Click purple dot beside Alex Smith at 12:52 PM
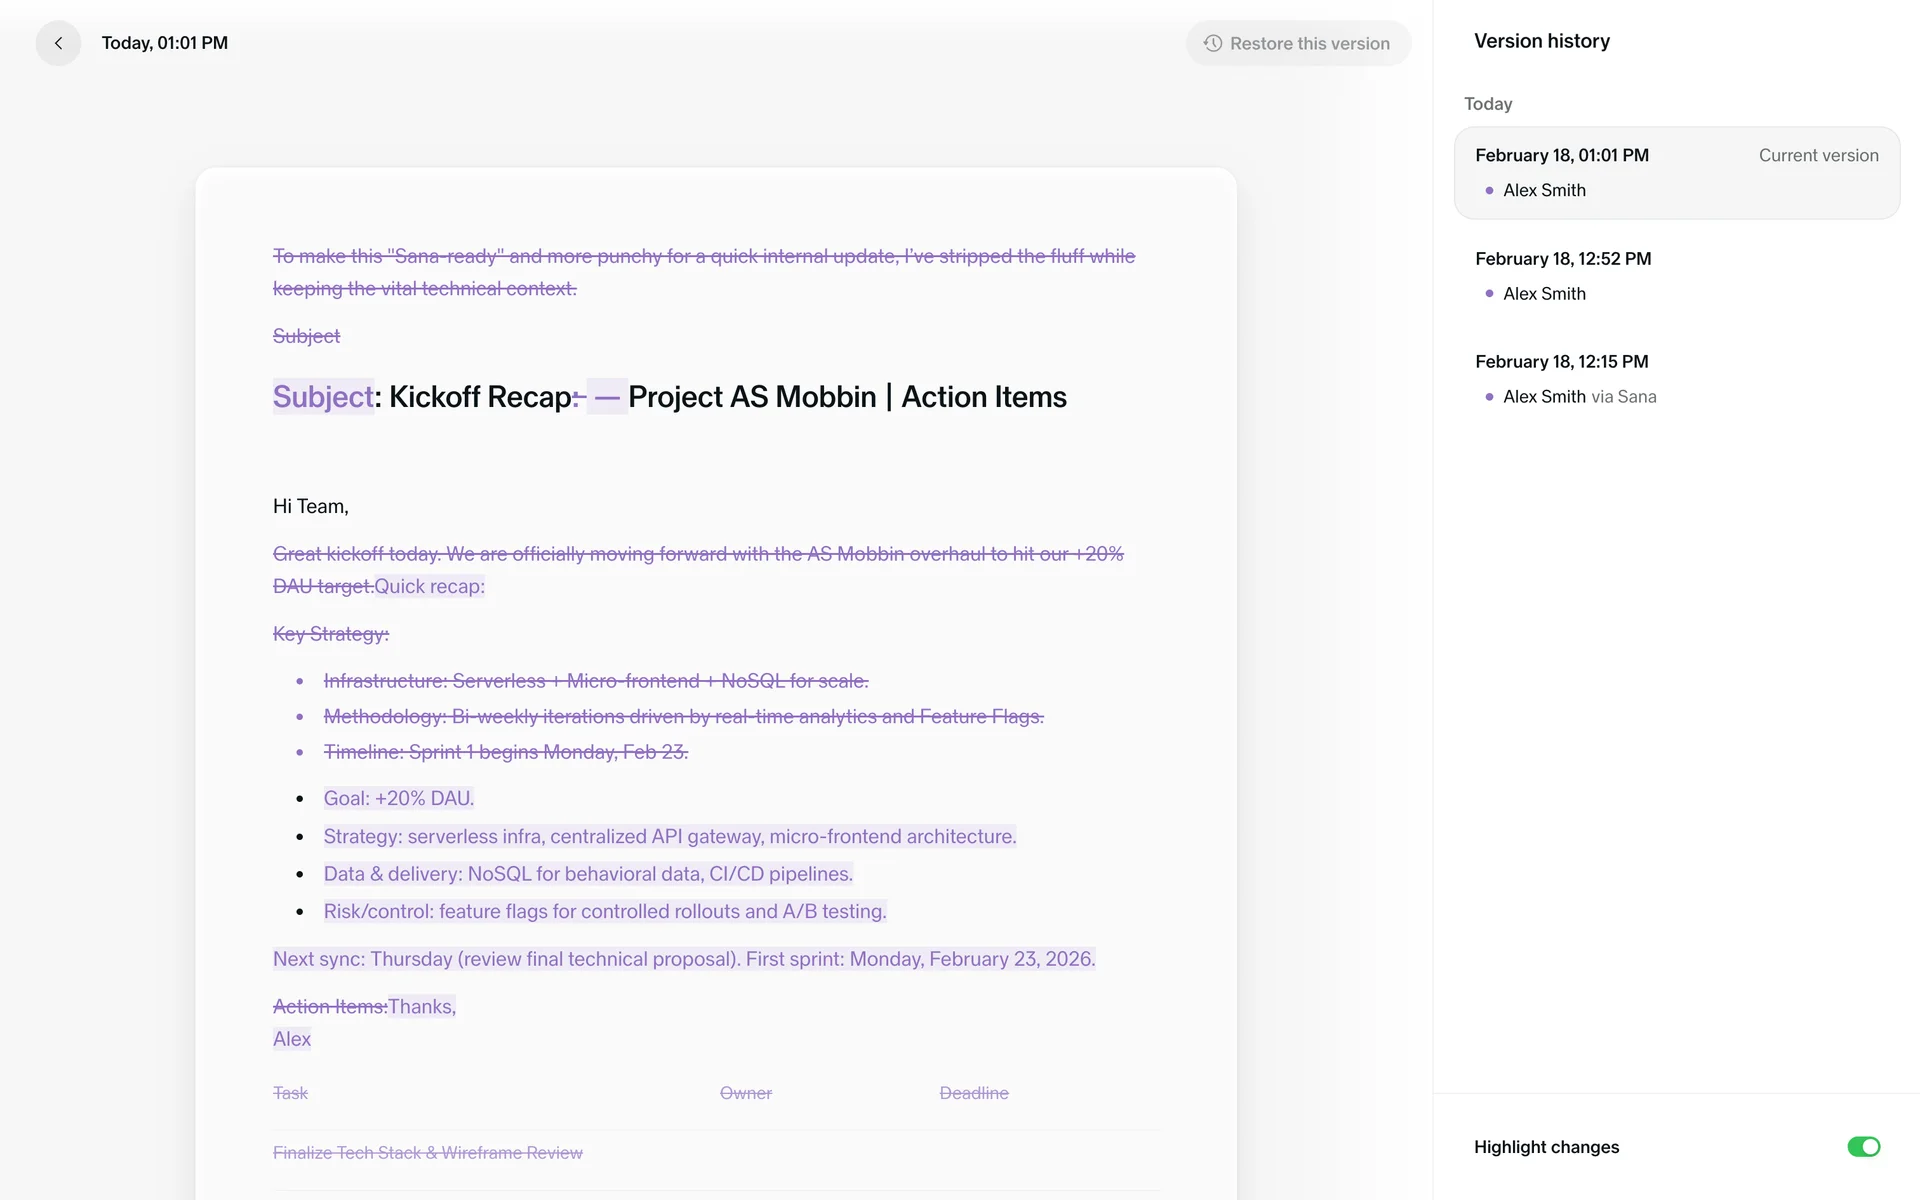1920x1200 pixels. (1489, 294)
